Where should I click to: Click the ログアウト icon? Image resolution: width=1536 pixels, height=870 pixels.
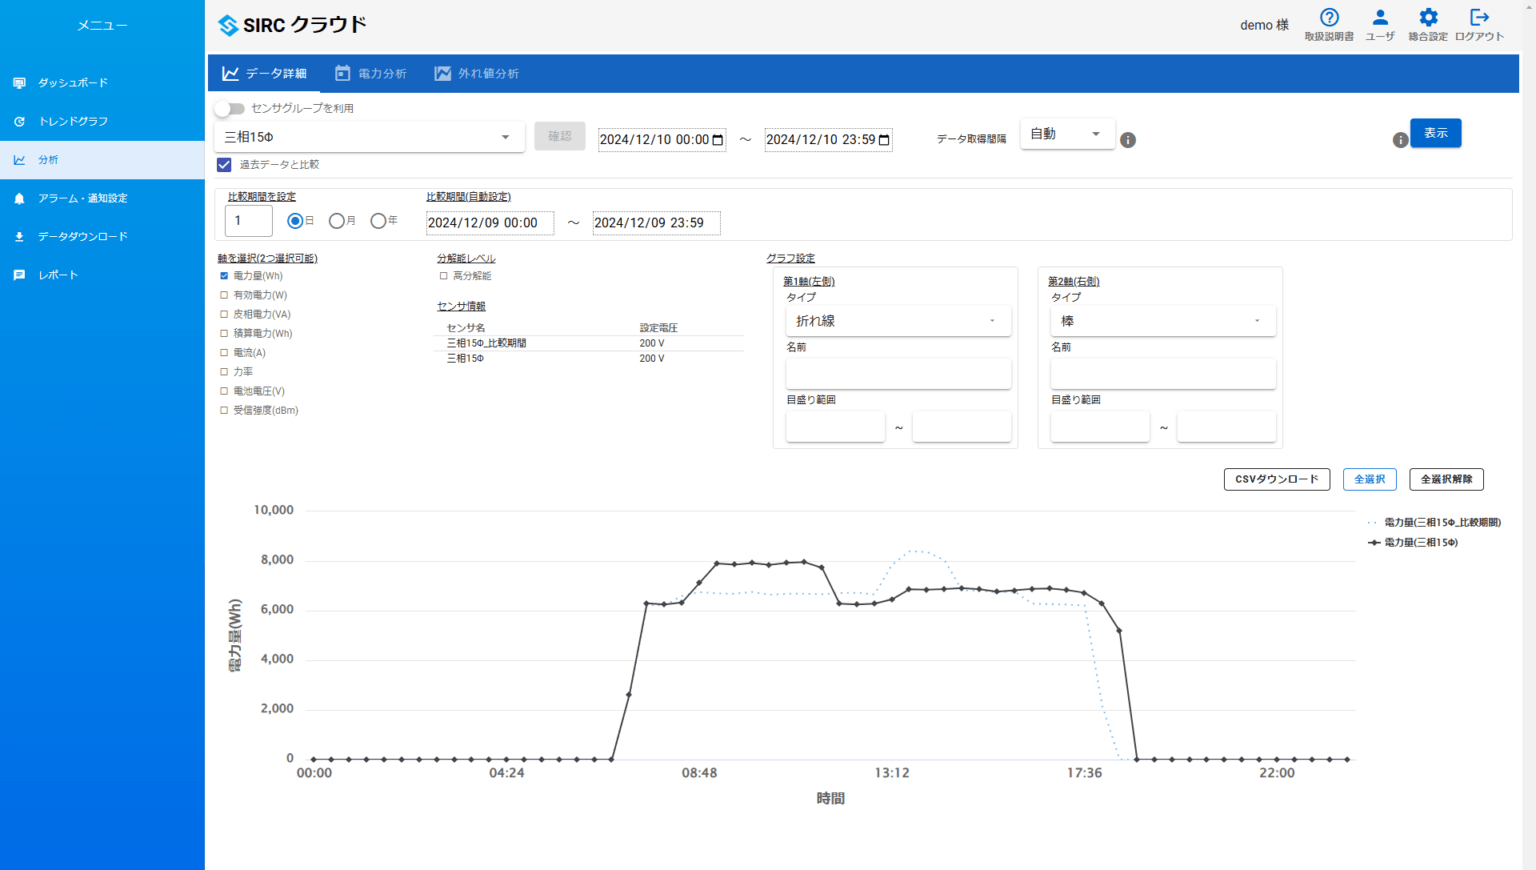coord(1479,18)
